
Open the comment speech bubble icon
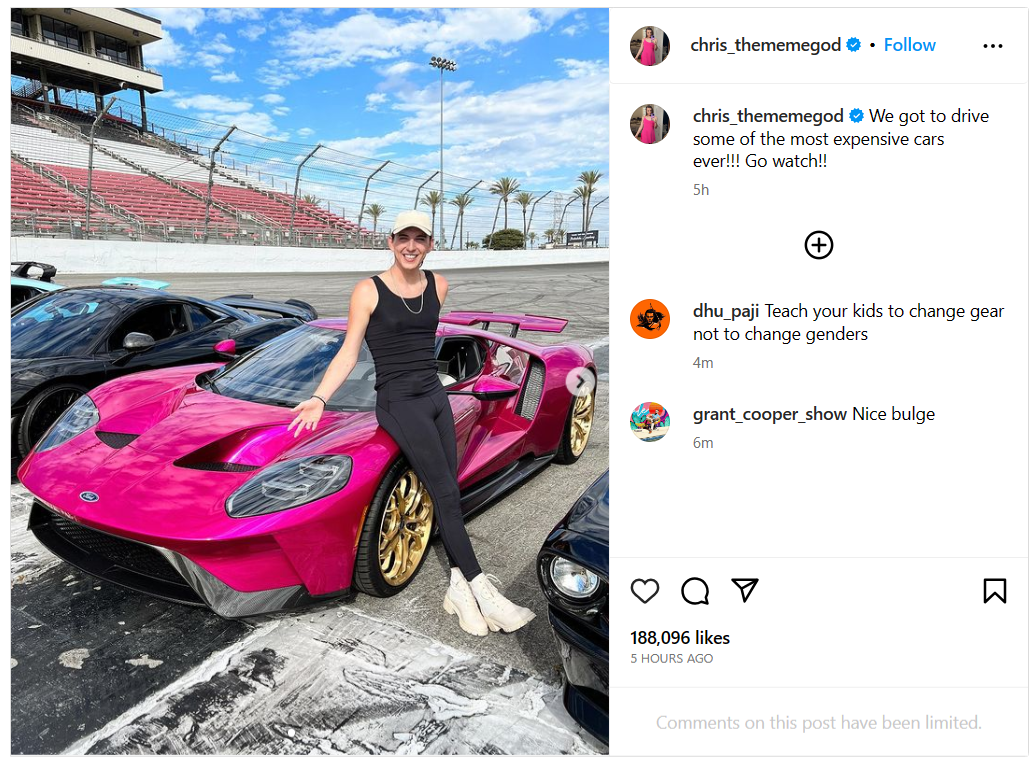click(x=695, y=591)
